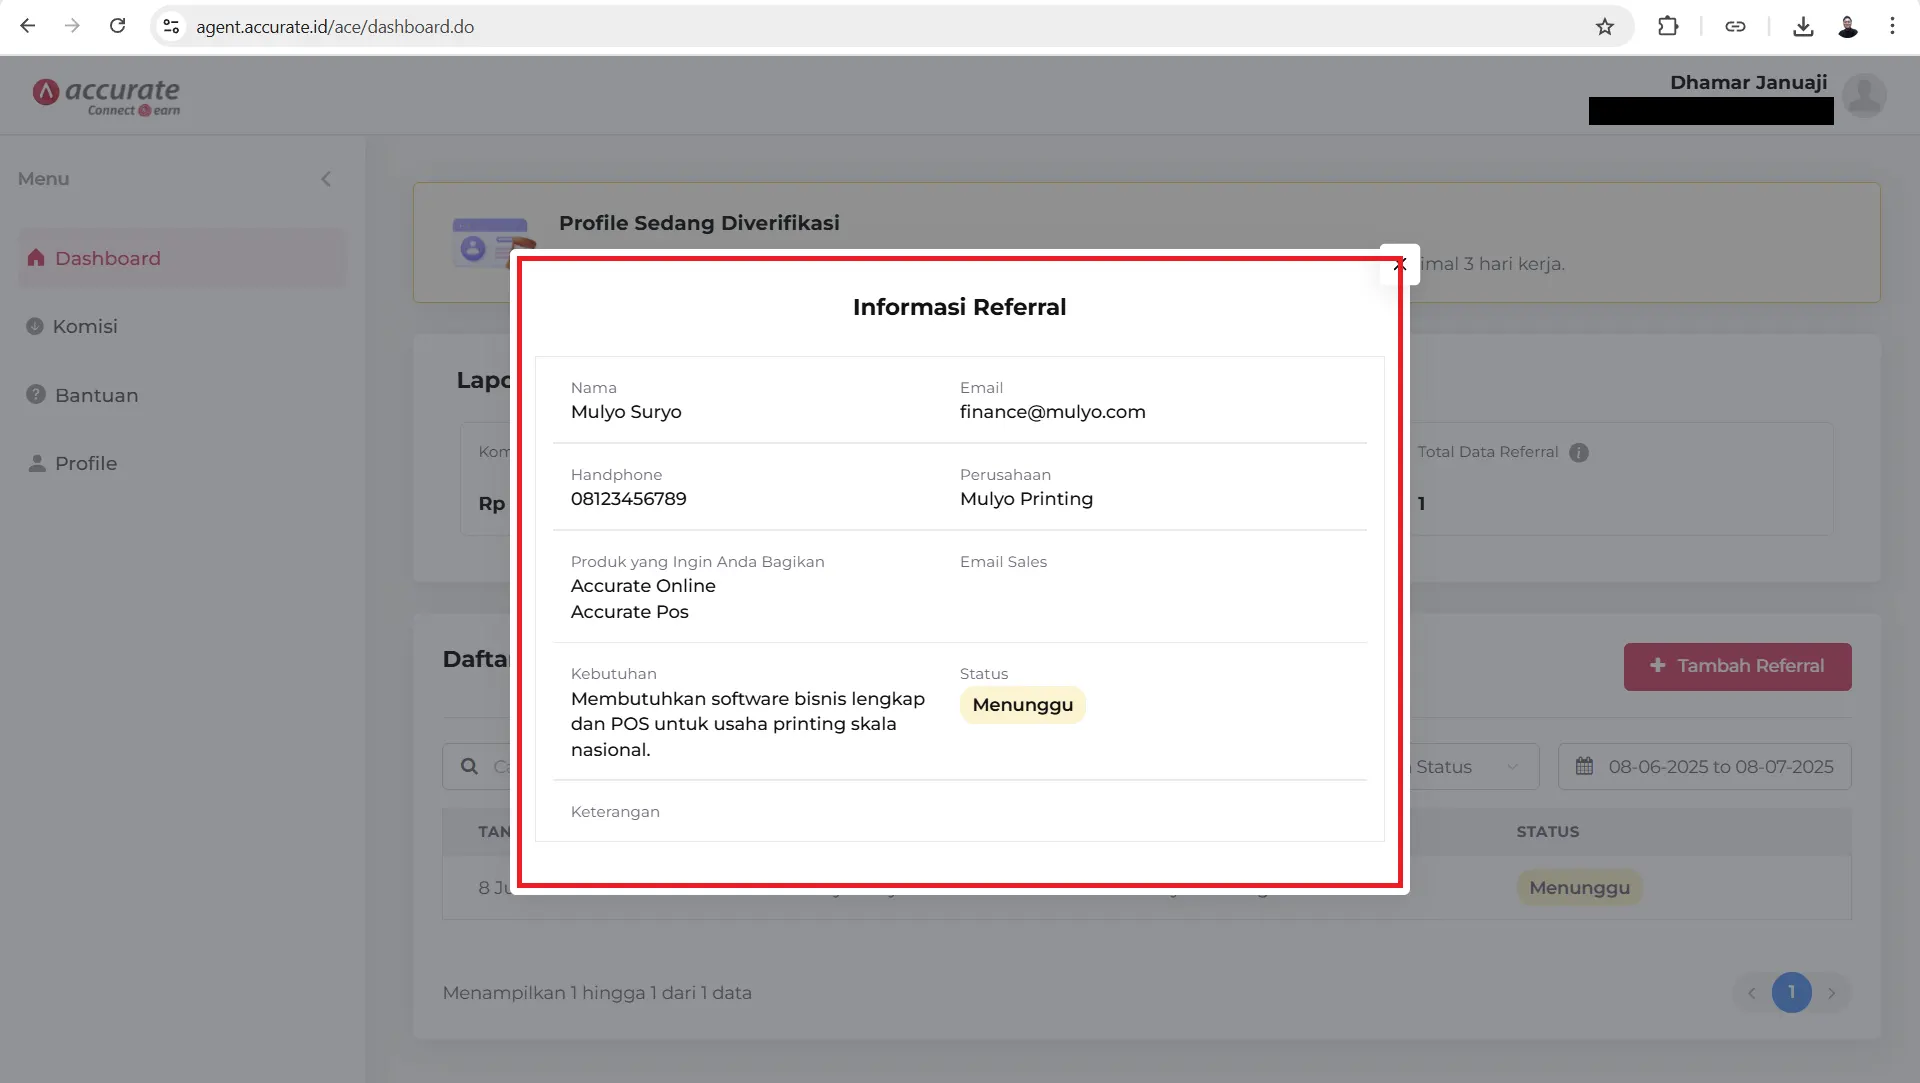Collapse the Menu sidebar chevron
Screen dimensions: 1920x1083
[x=326, y=179]
